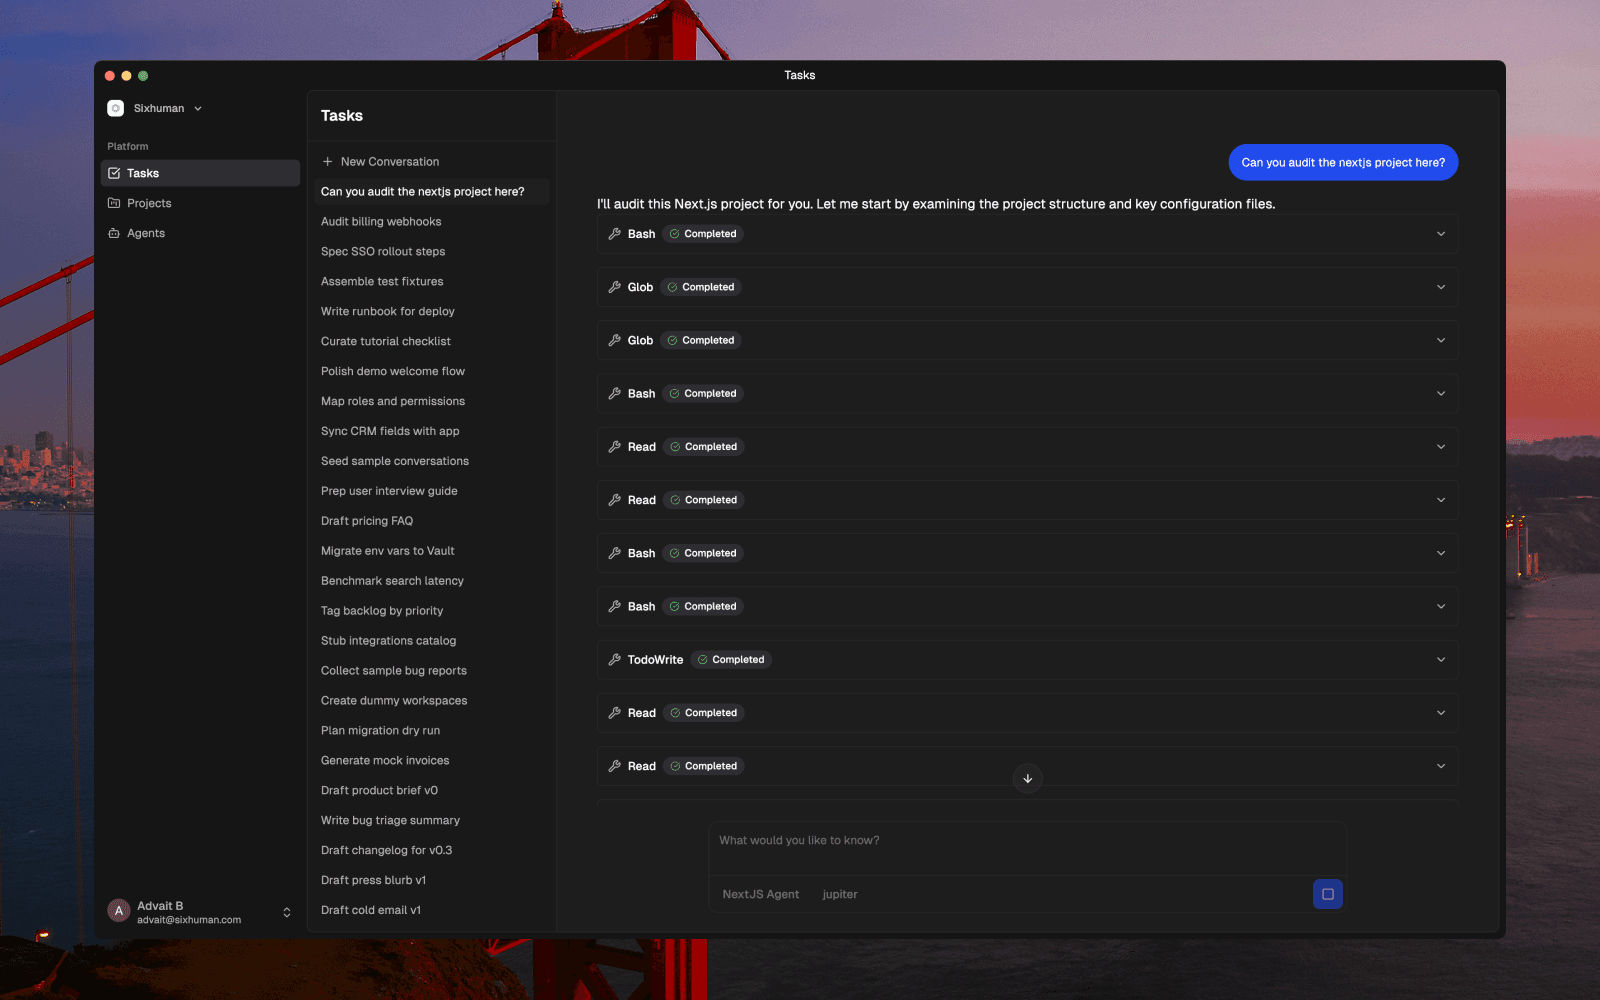
Task: Open the Projects section in sidebar
Action: [149, 203]
